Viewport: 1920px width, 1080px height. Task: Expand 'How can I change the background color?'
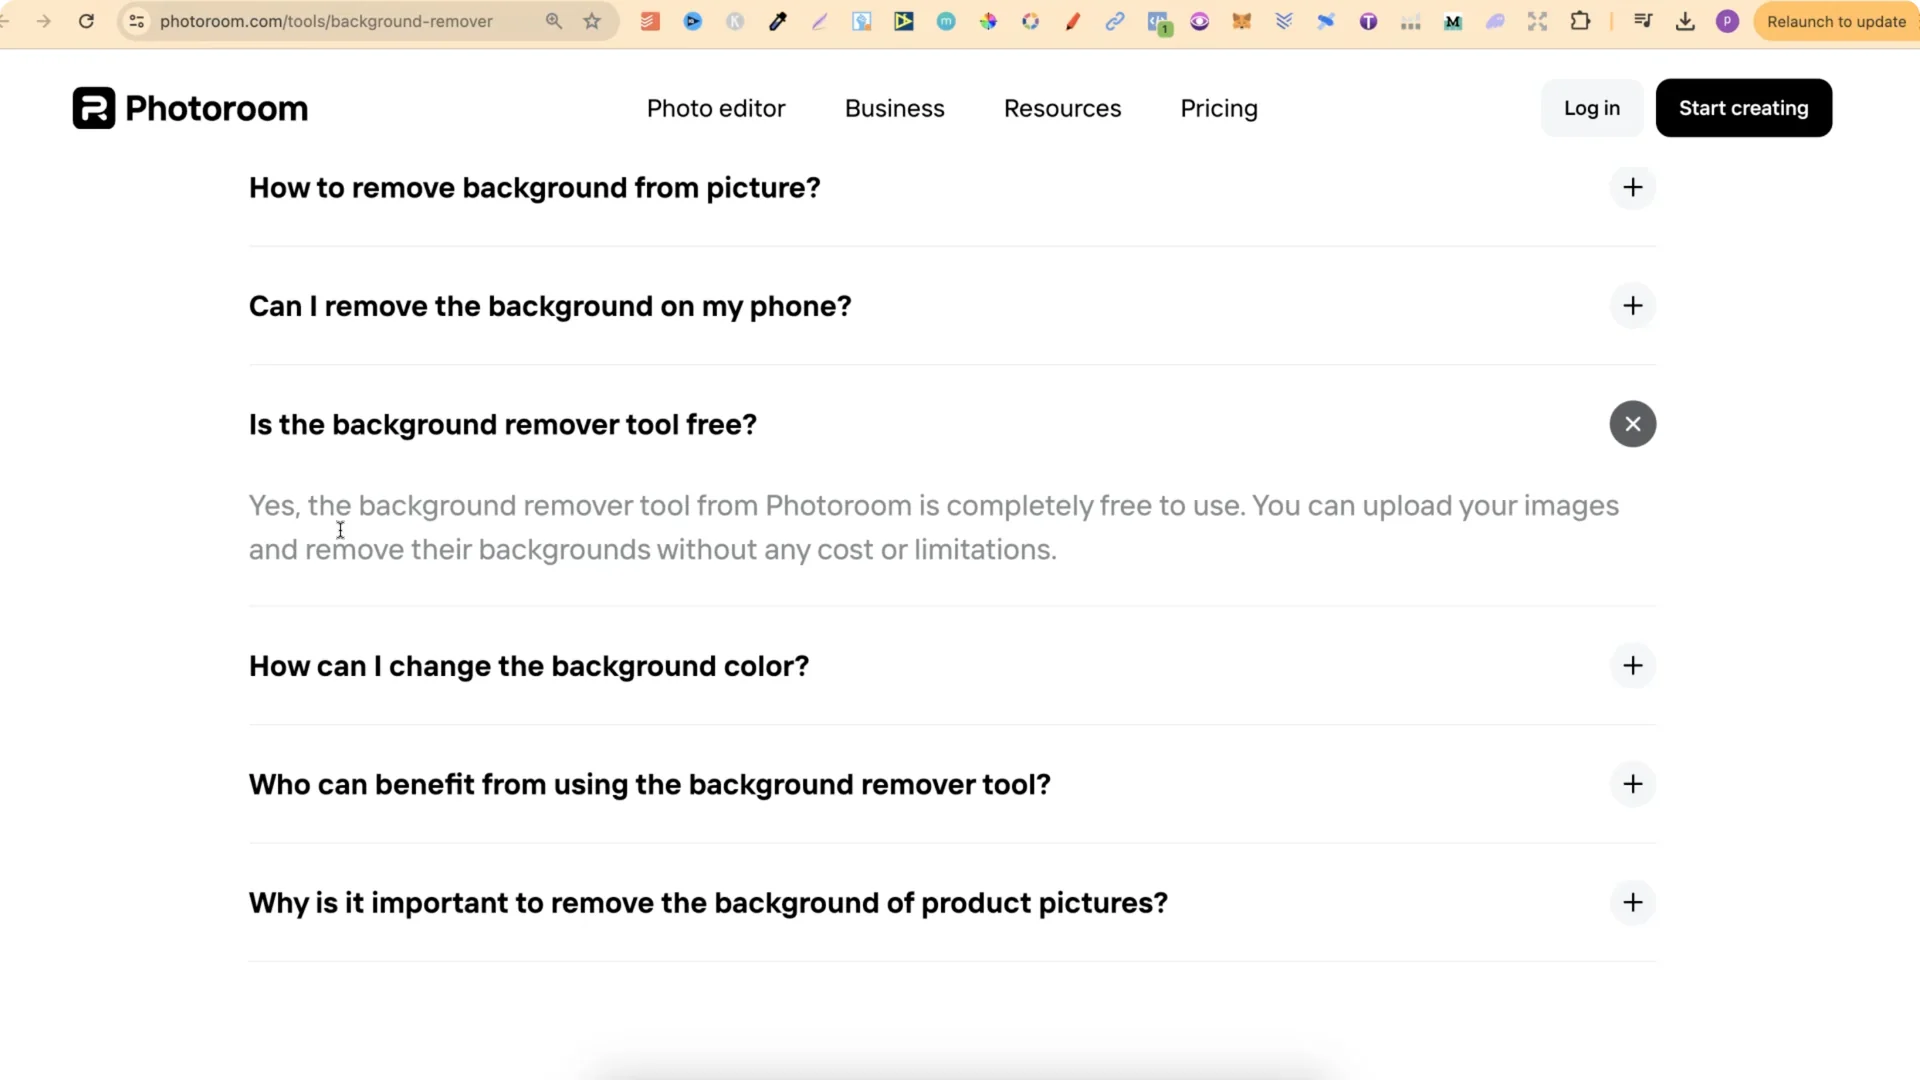(x=1633, y=666)
